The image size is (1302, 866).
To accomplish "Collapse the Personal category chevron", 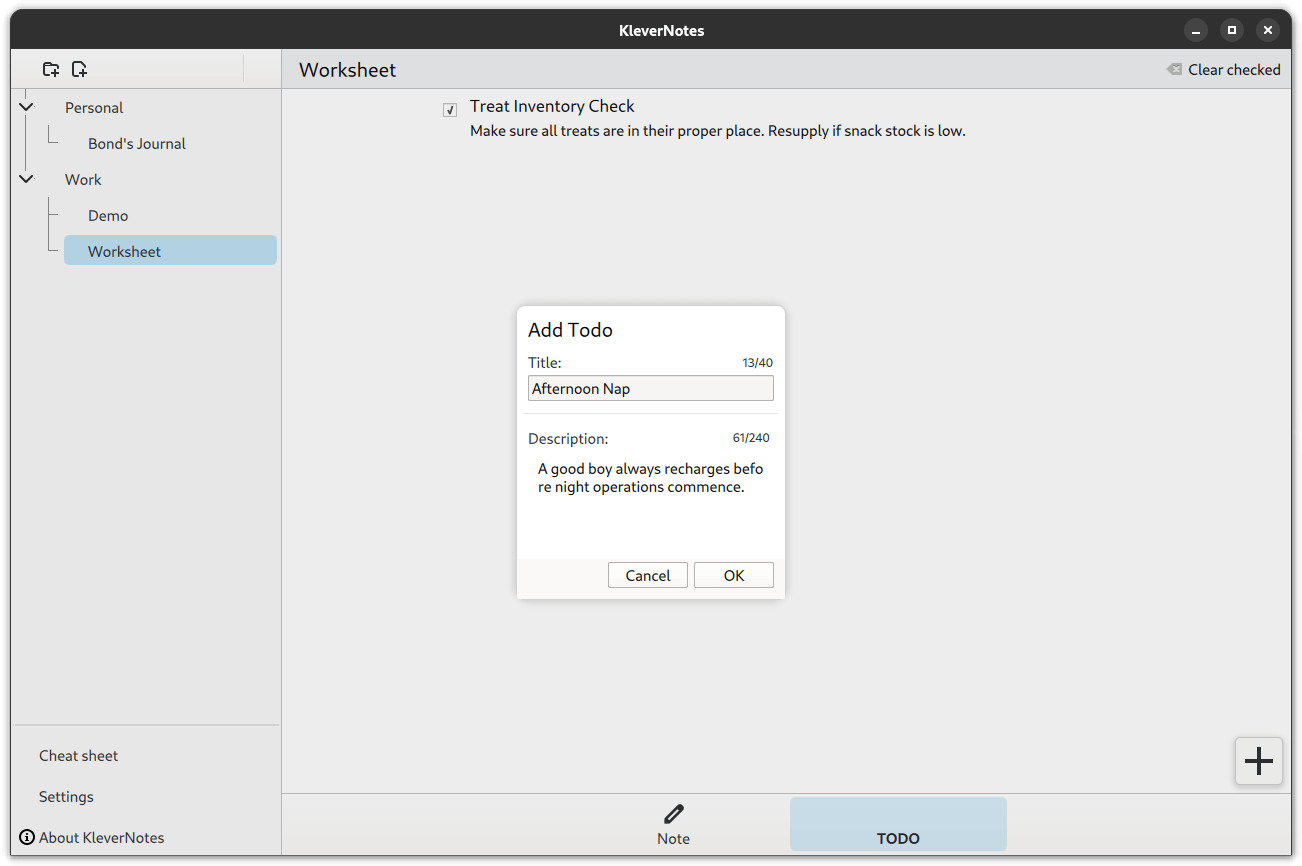I will coord(26,107).
